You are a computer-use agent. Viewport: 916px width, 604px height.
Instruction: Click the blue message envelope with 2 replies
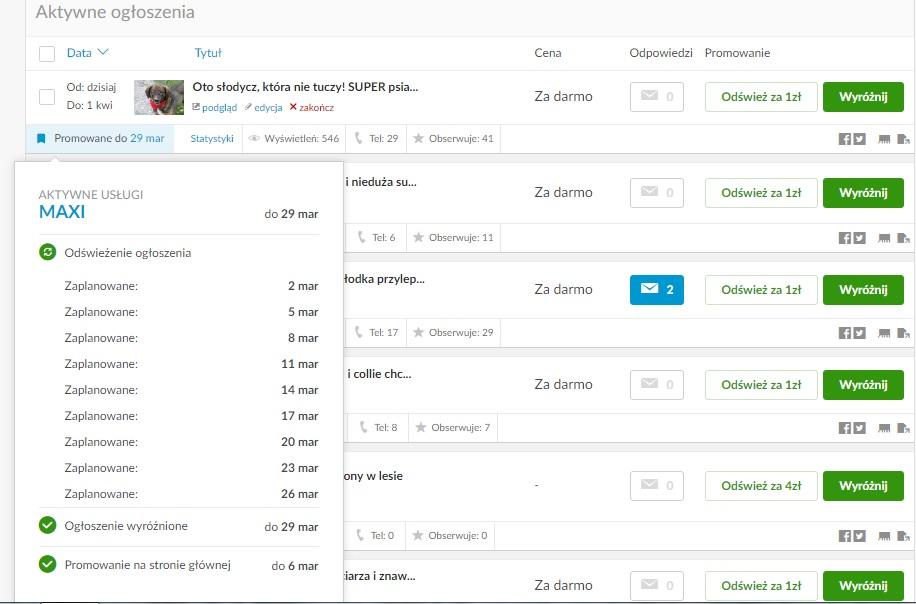657,290
